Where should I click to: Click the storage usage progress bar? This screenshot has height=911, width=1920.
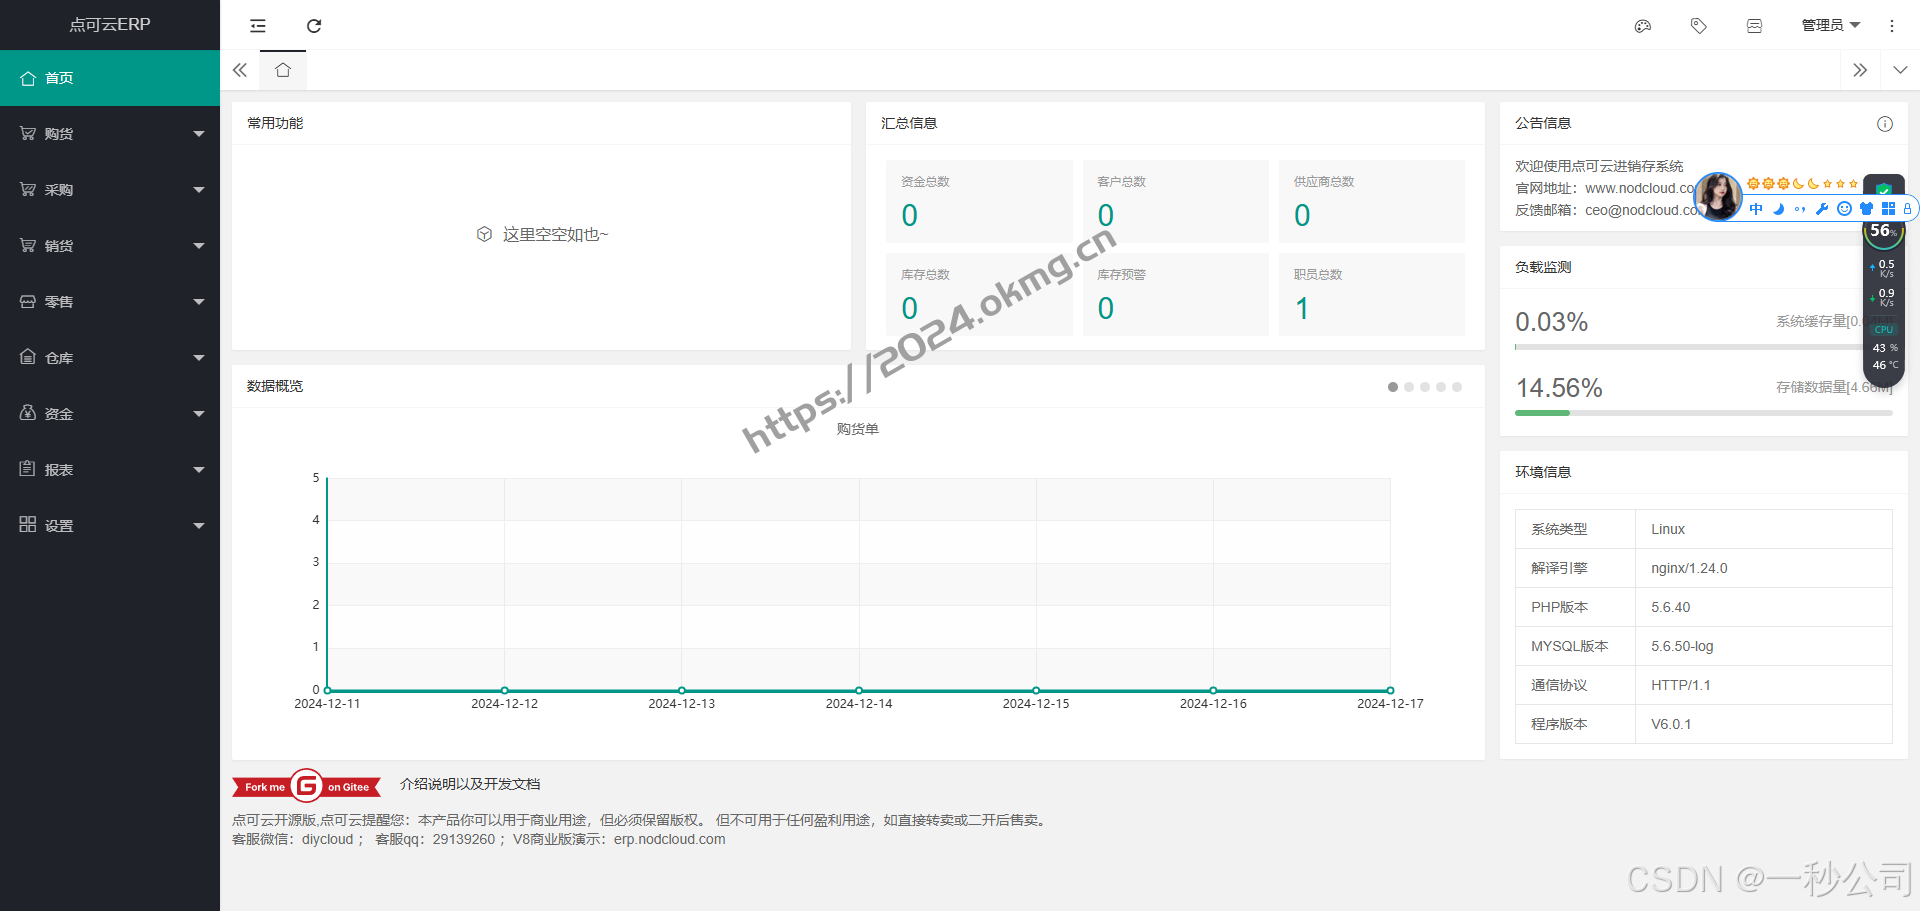point(1700,413)
